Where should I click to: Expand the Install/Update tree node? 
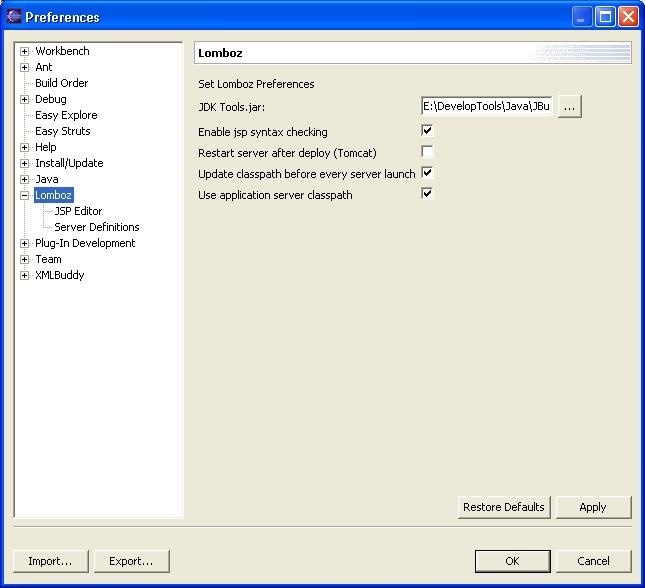point(24,163)
